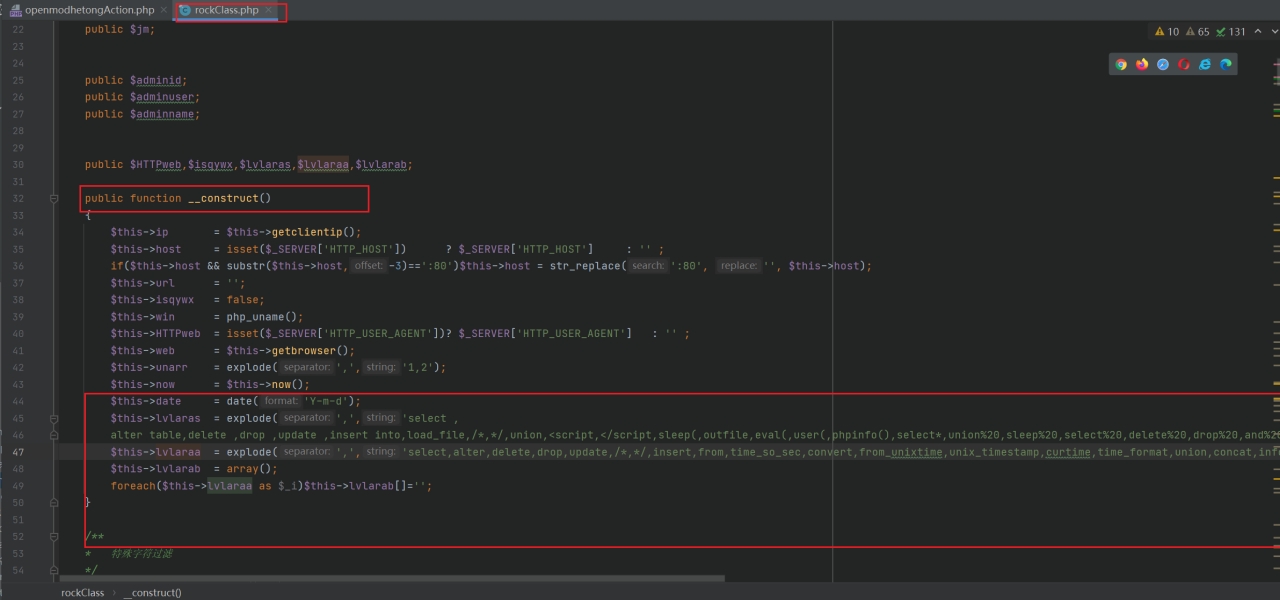Click line number 32 in gutter
Viewport: 1280px width, 600px height.
19,199
